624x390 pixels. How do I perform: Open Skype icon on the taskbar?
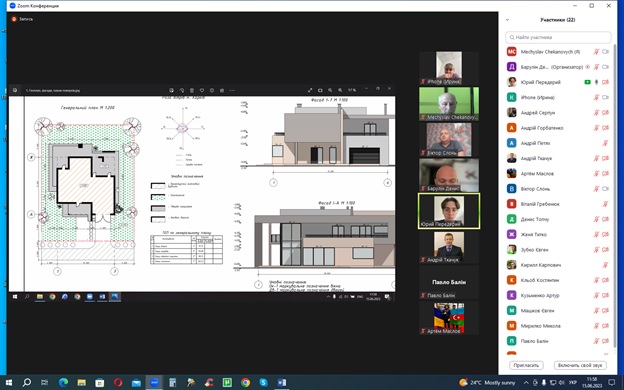point(263,382)
